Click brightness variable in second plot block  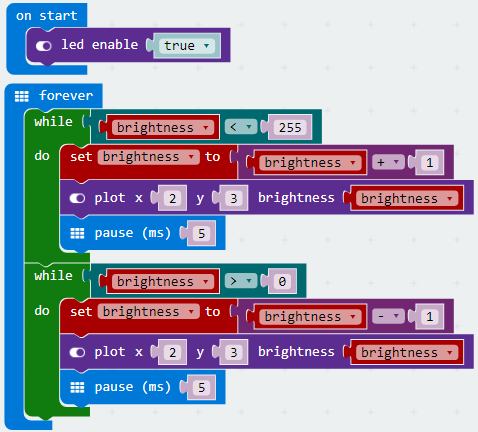(x=407, y=352)
